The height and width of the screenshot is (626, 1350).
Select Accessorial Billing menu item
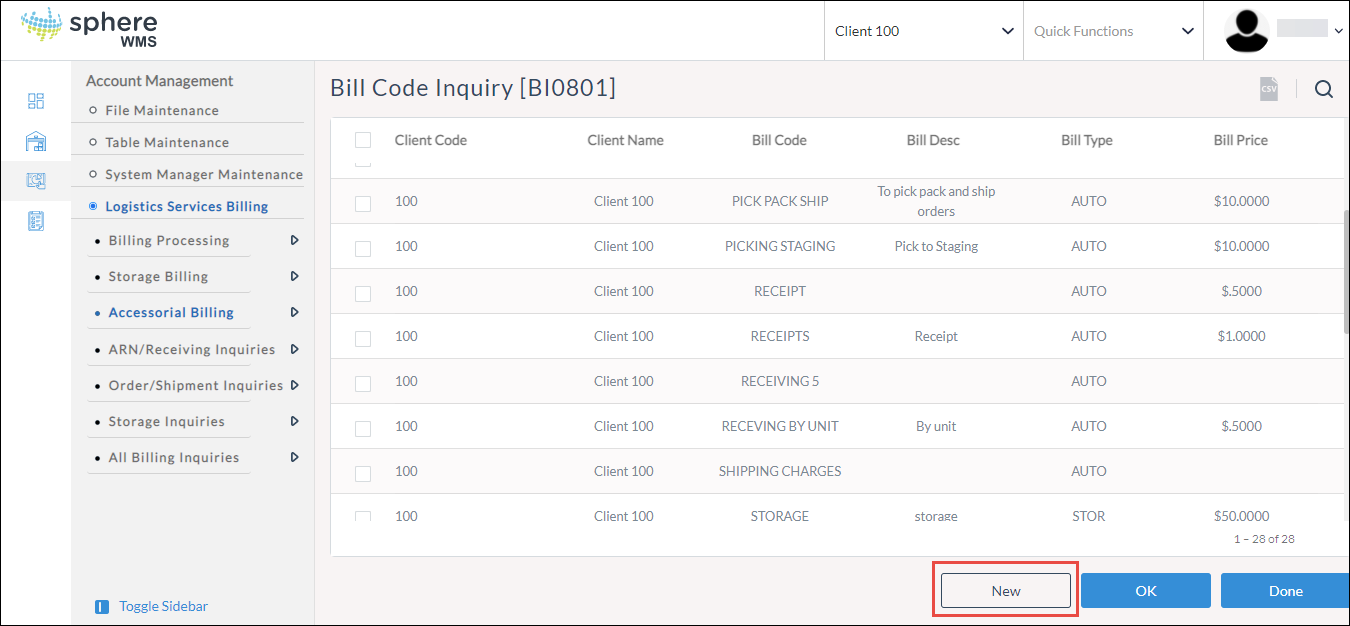pos(171,312)
